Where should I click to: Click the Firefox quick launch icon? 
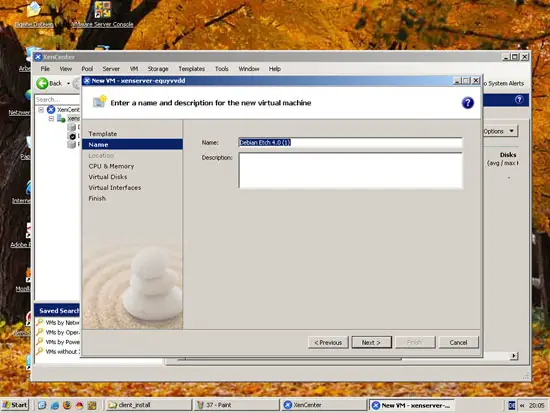(67, 405)
